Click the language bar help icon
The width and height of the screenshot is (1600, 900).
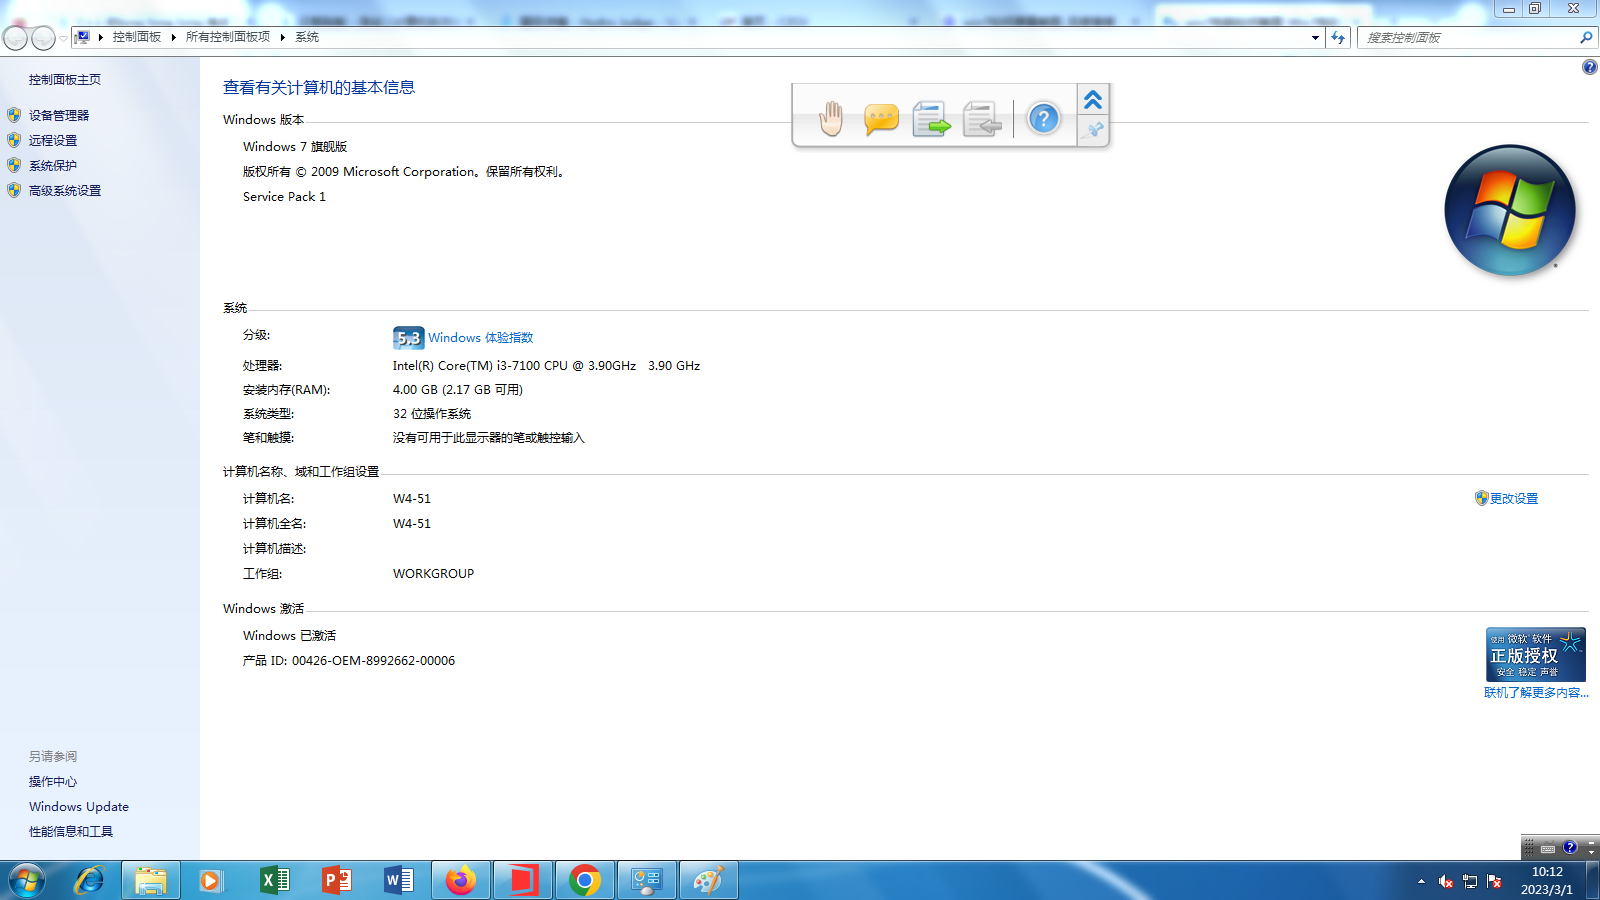(1570, 848)
